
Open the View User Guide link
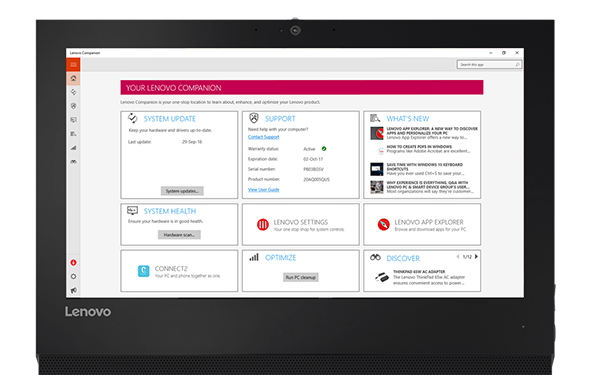(263, 190)
